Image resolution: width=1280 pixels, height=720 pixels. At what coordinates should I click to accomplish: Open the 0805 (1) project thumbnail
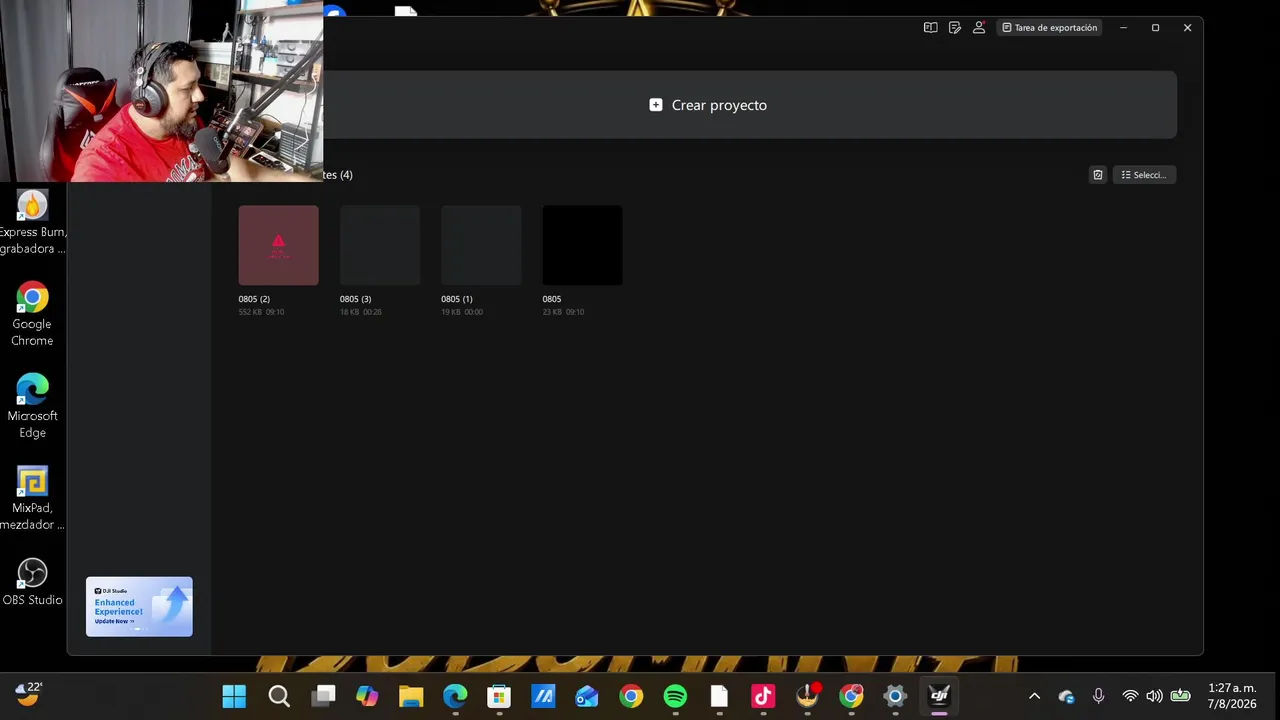point(481,245)
